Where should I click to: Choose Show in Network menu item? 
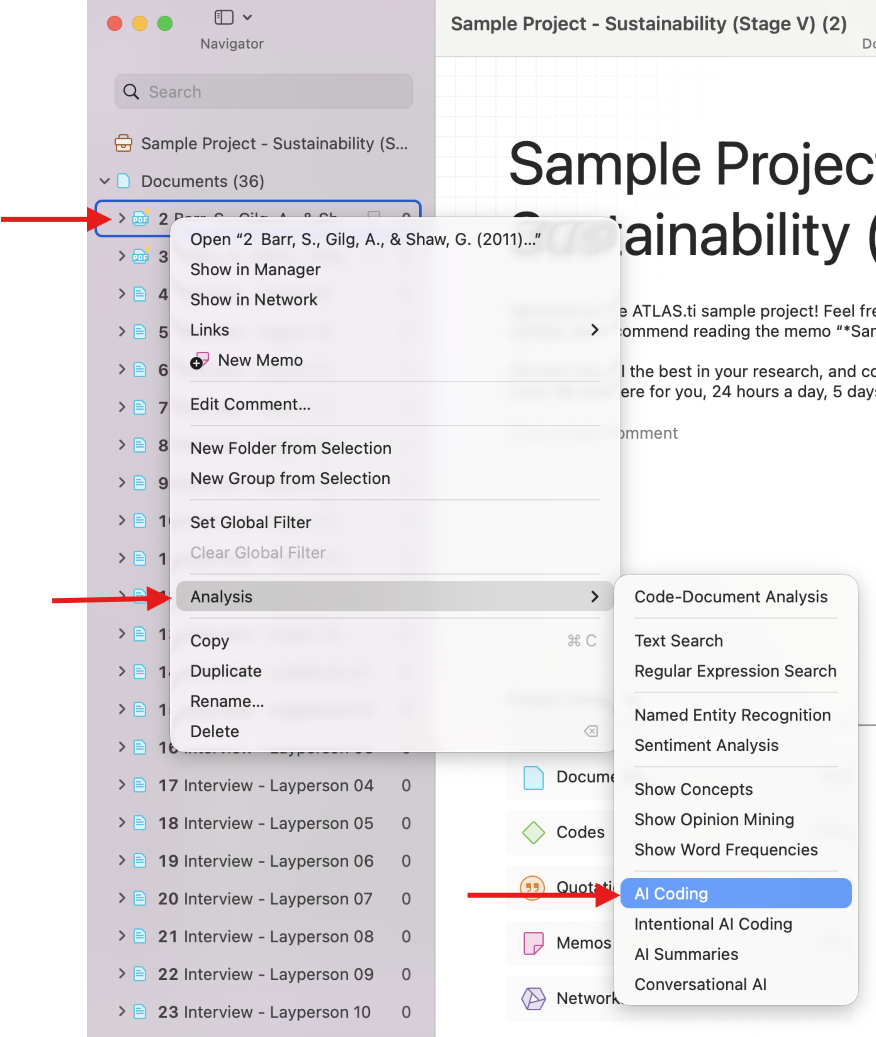pyautogui.click(x=254, y=300)
